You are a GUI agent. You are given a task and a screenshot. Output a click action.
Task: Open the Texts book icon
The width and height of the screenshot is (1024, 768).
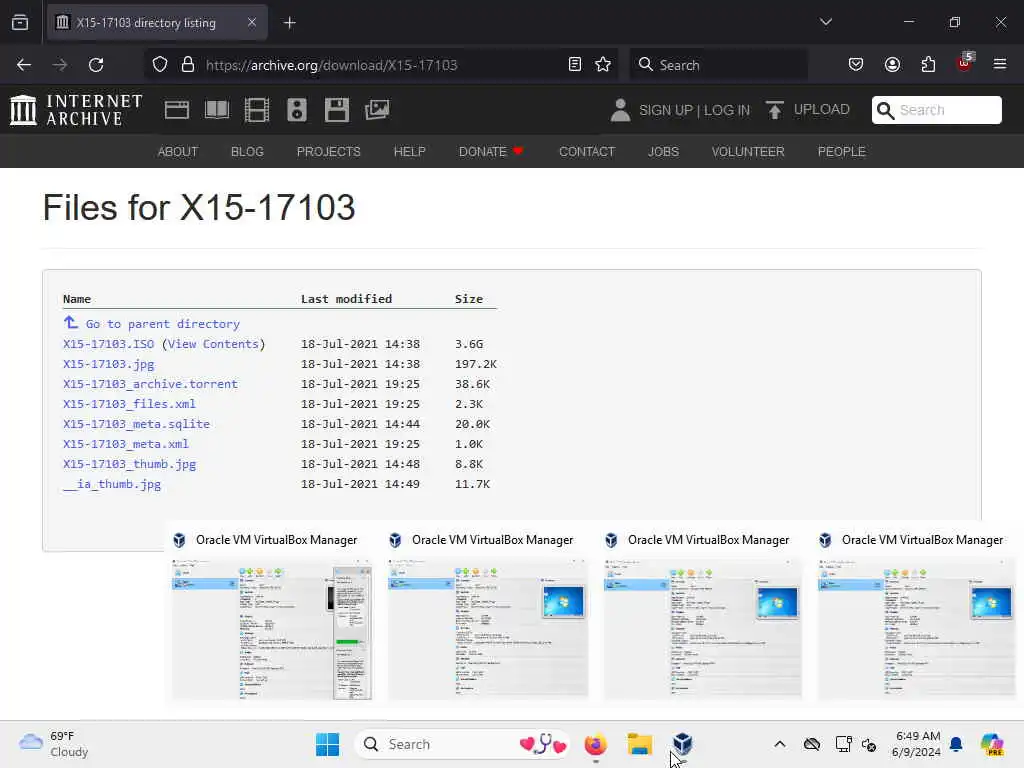(217, 110)
